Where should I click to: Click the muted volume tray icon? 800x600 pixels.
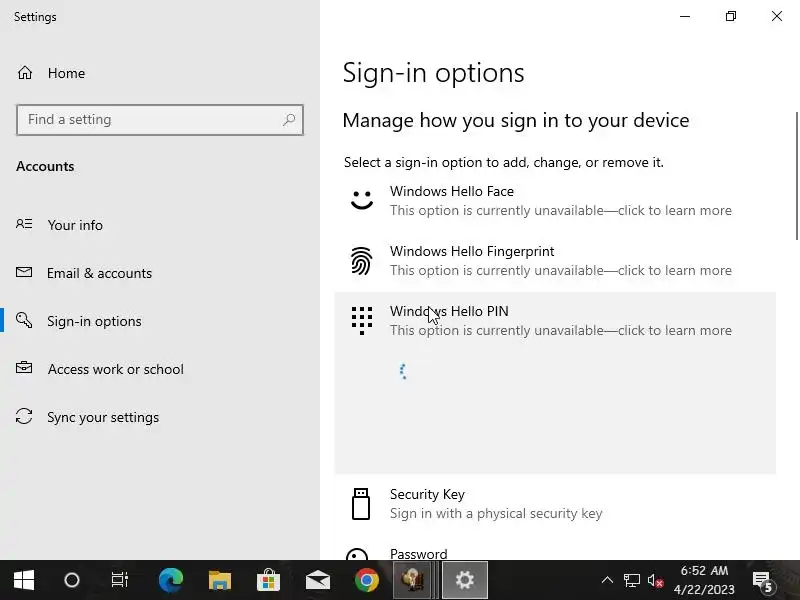pos(655,580)
